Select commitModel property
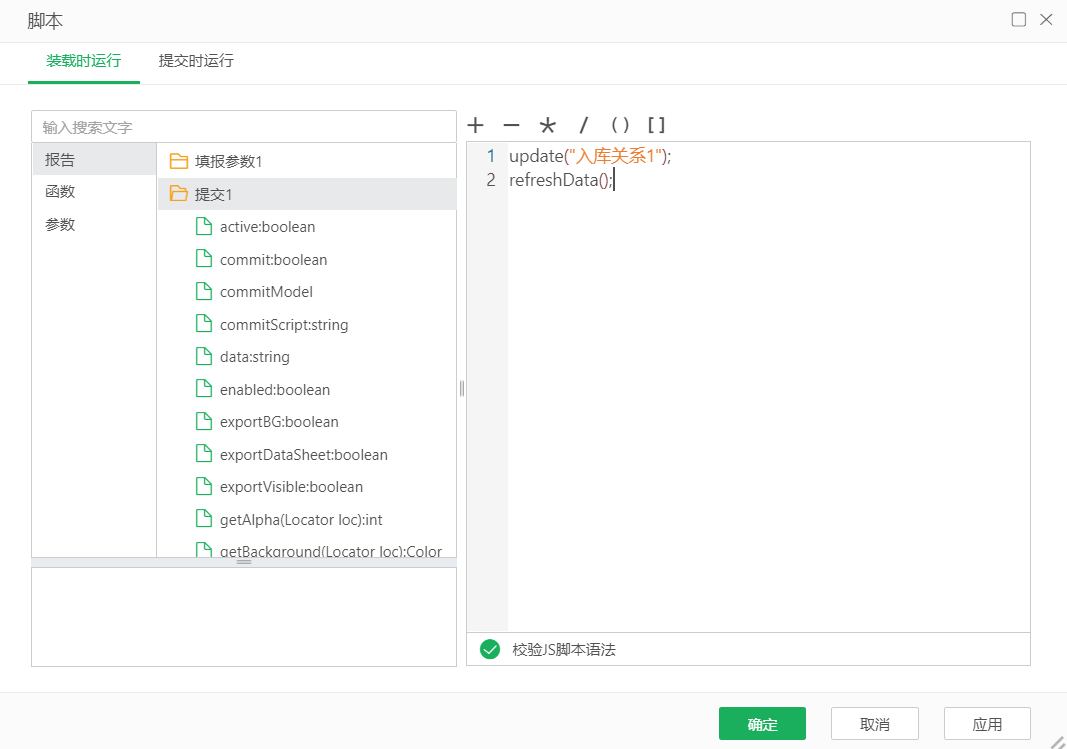Image resolution: width=1067 pixels, height=749 pixels. pos(266,292)
